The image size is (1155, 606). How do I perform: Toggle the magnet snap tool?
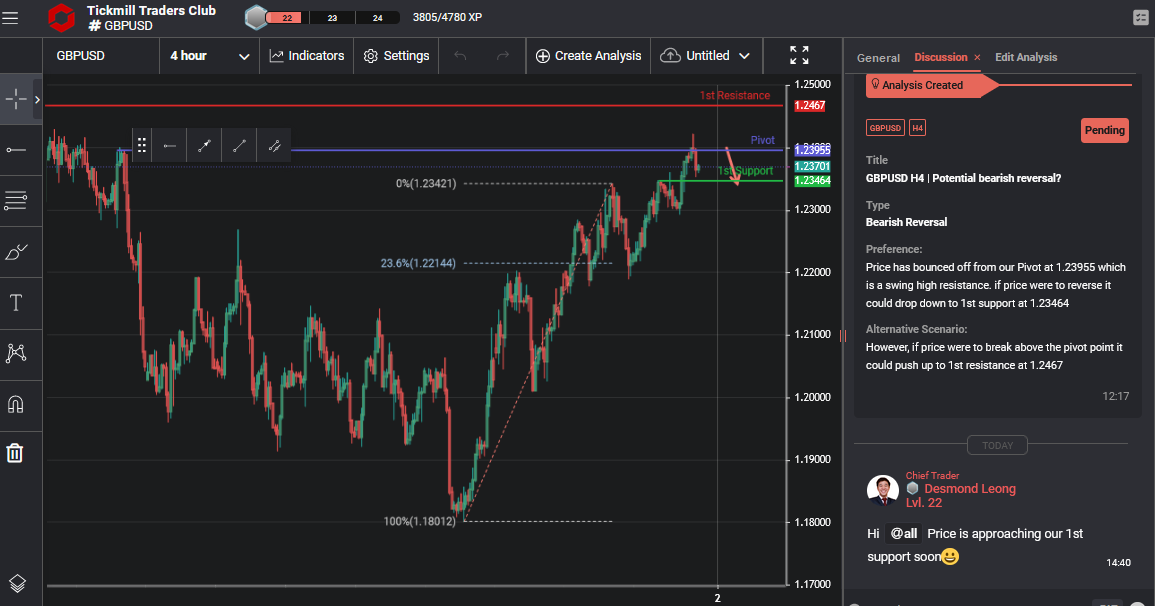(x=15, y=404)
